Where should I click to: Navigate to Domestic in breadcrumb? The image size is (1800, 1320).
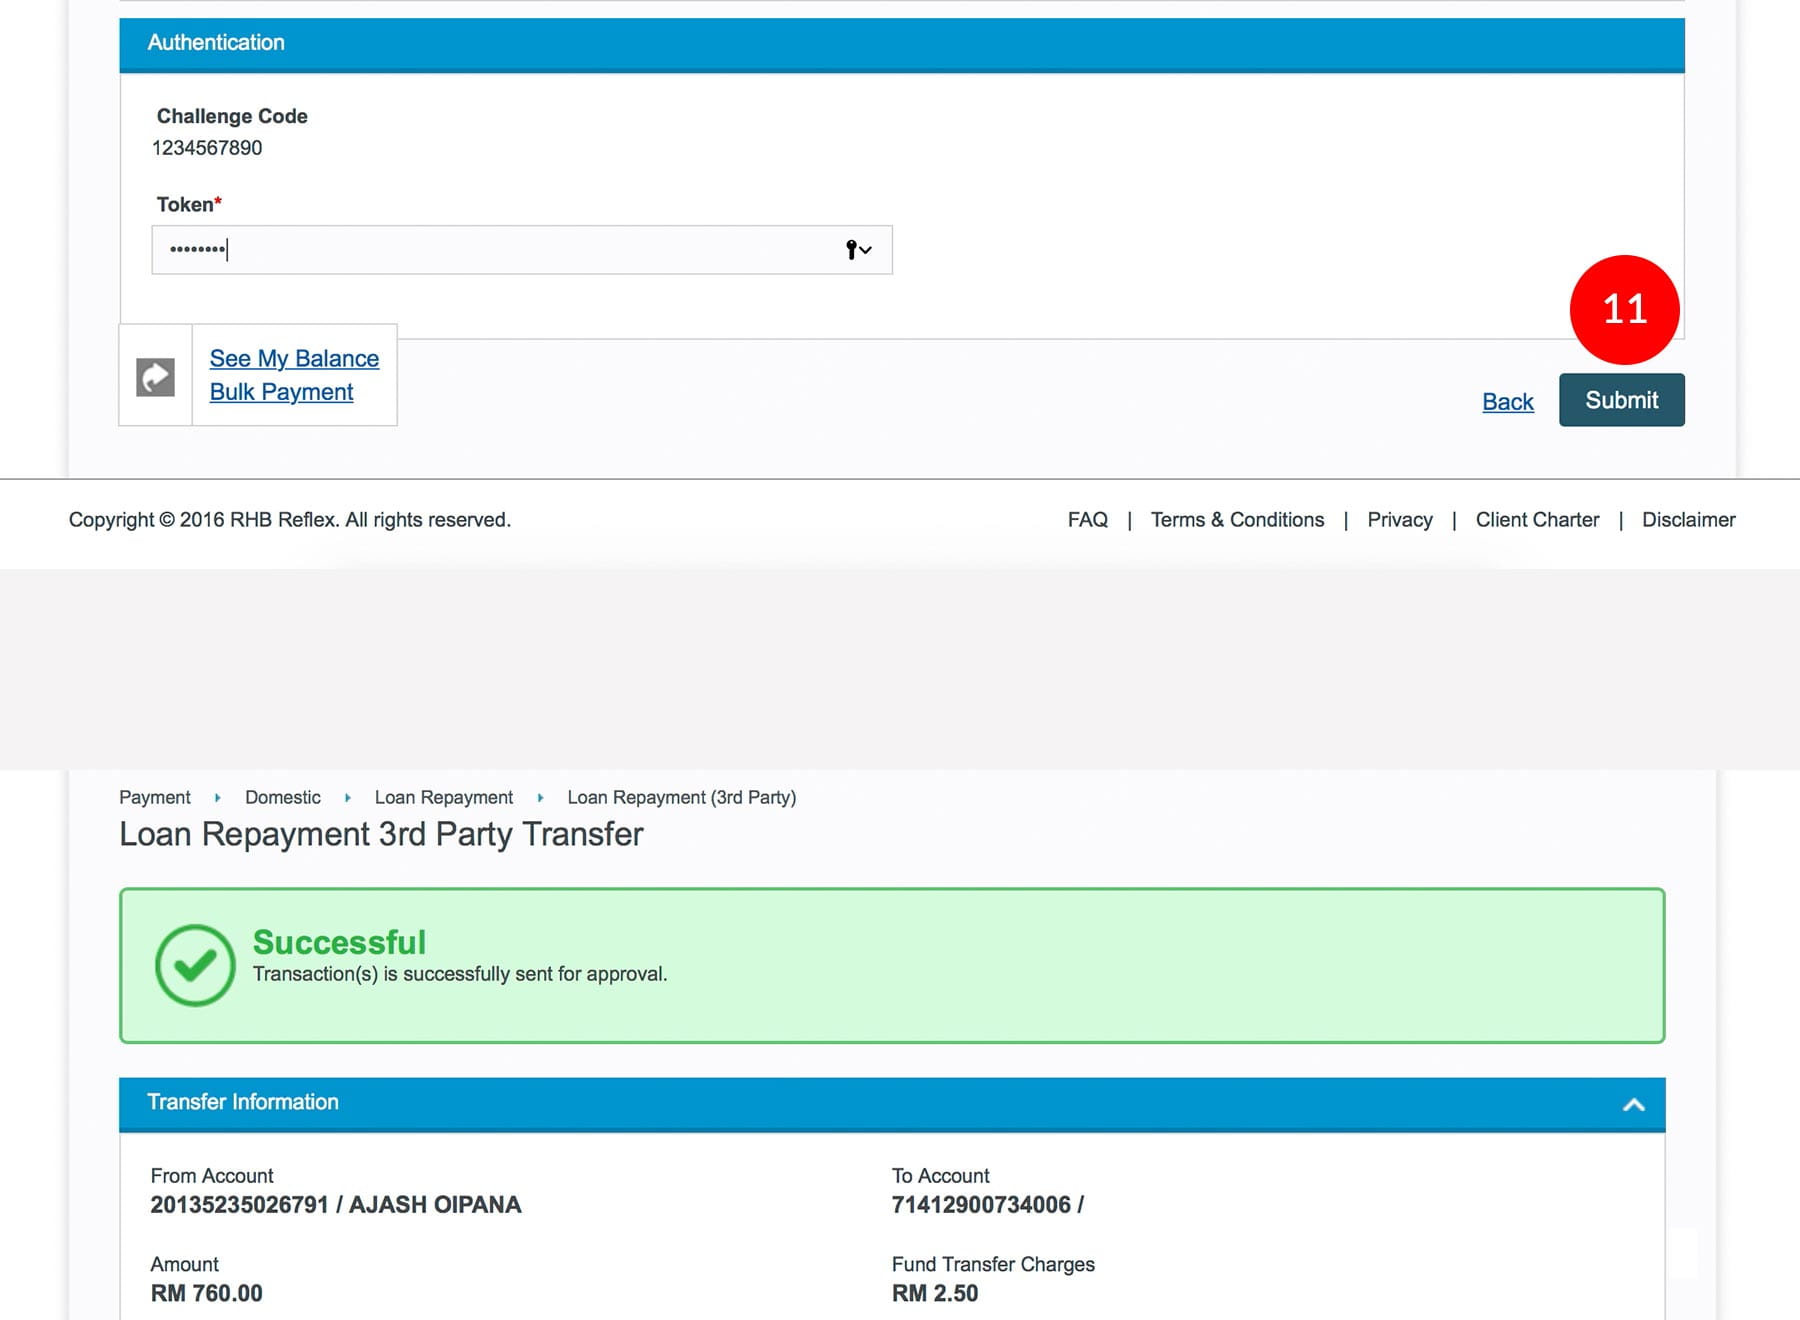(x=283, y=797)
